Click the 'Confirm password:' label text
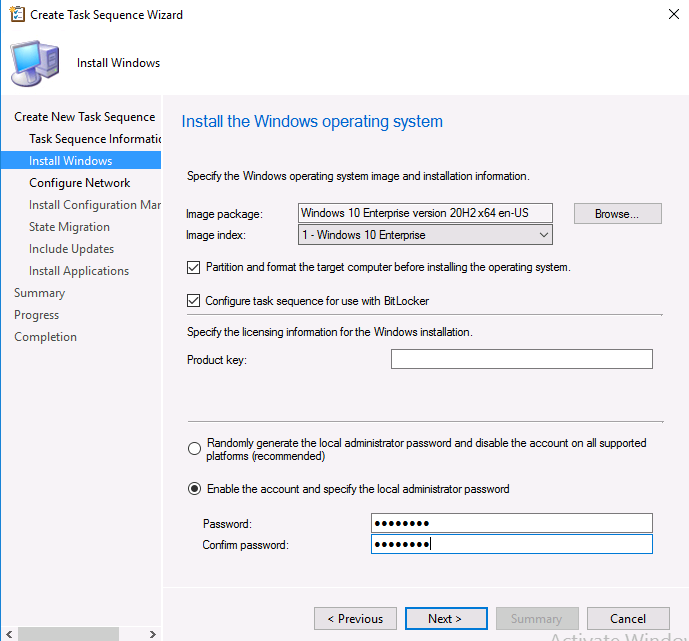Viewport: 689px width, 641px height. (x=245, y=545)
